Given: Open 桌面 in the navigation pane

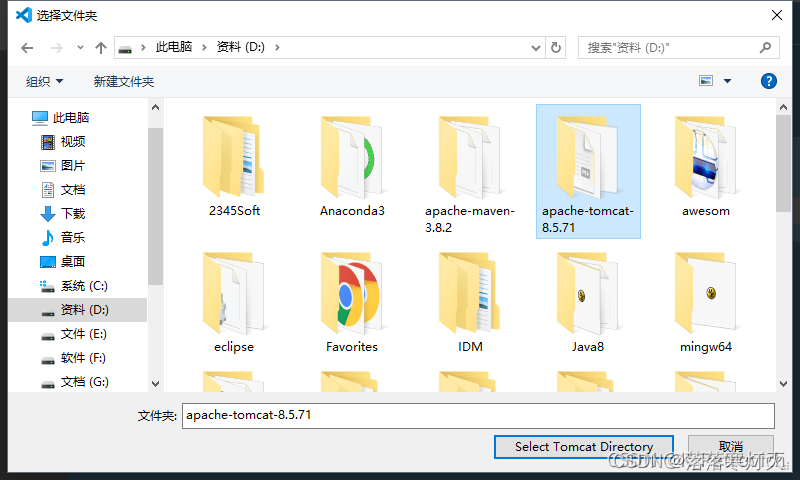Looking at the screenshot, I should (x=63, y=262).
